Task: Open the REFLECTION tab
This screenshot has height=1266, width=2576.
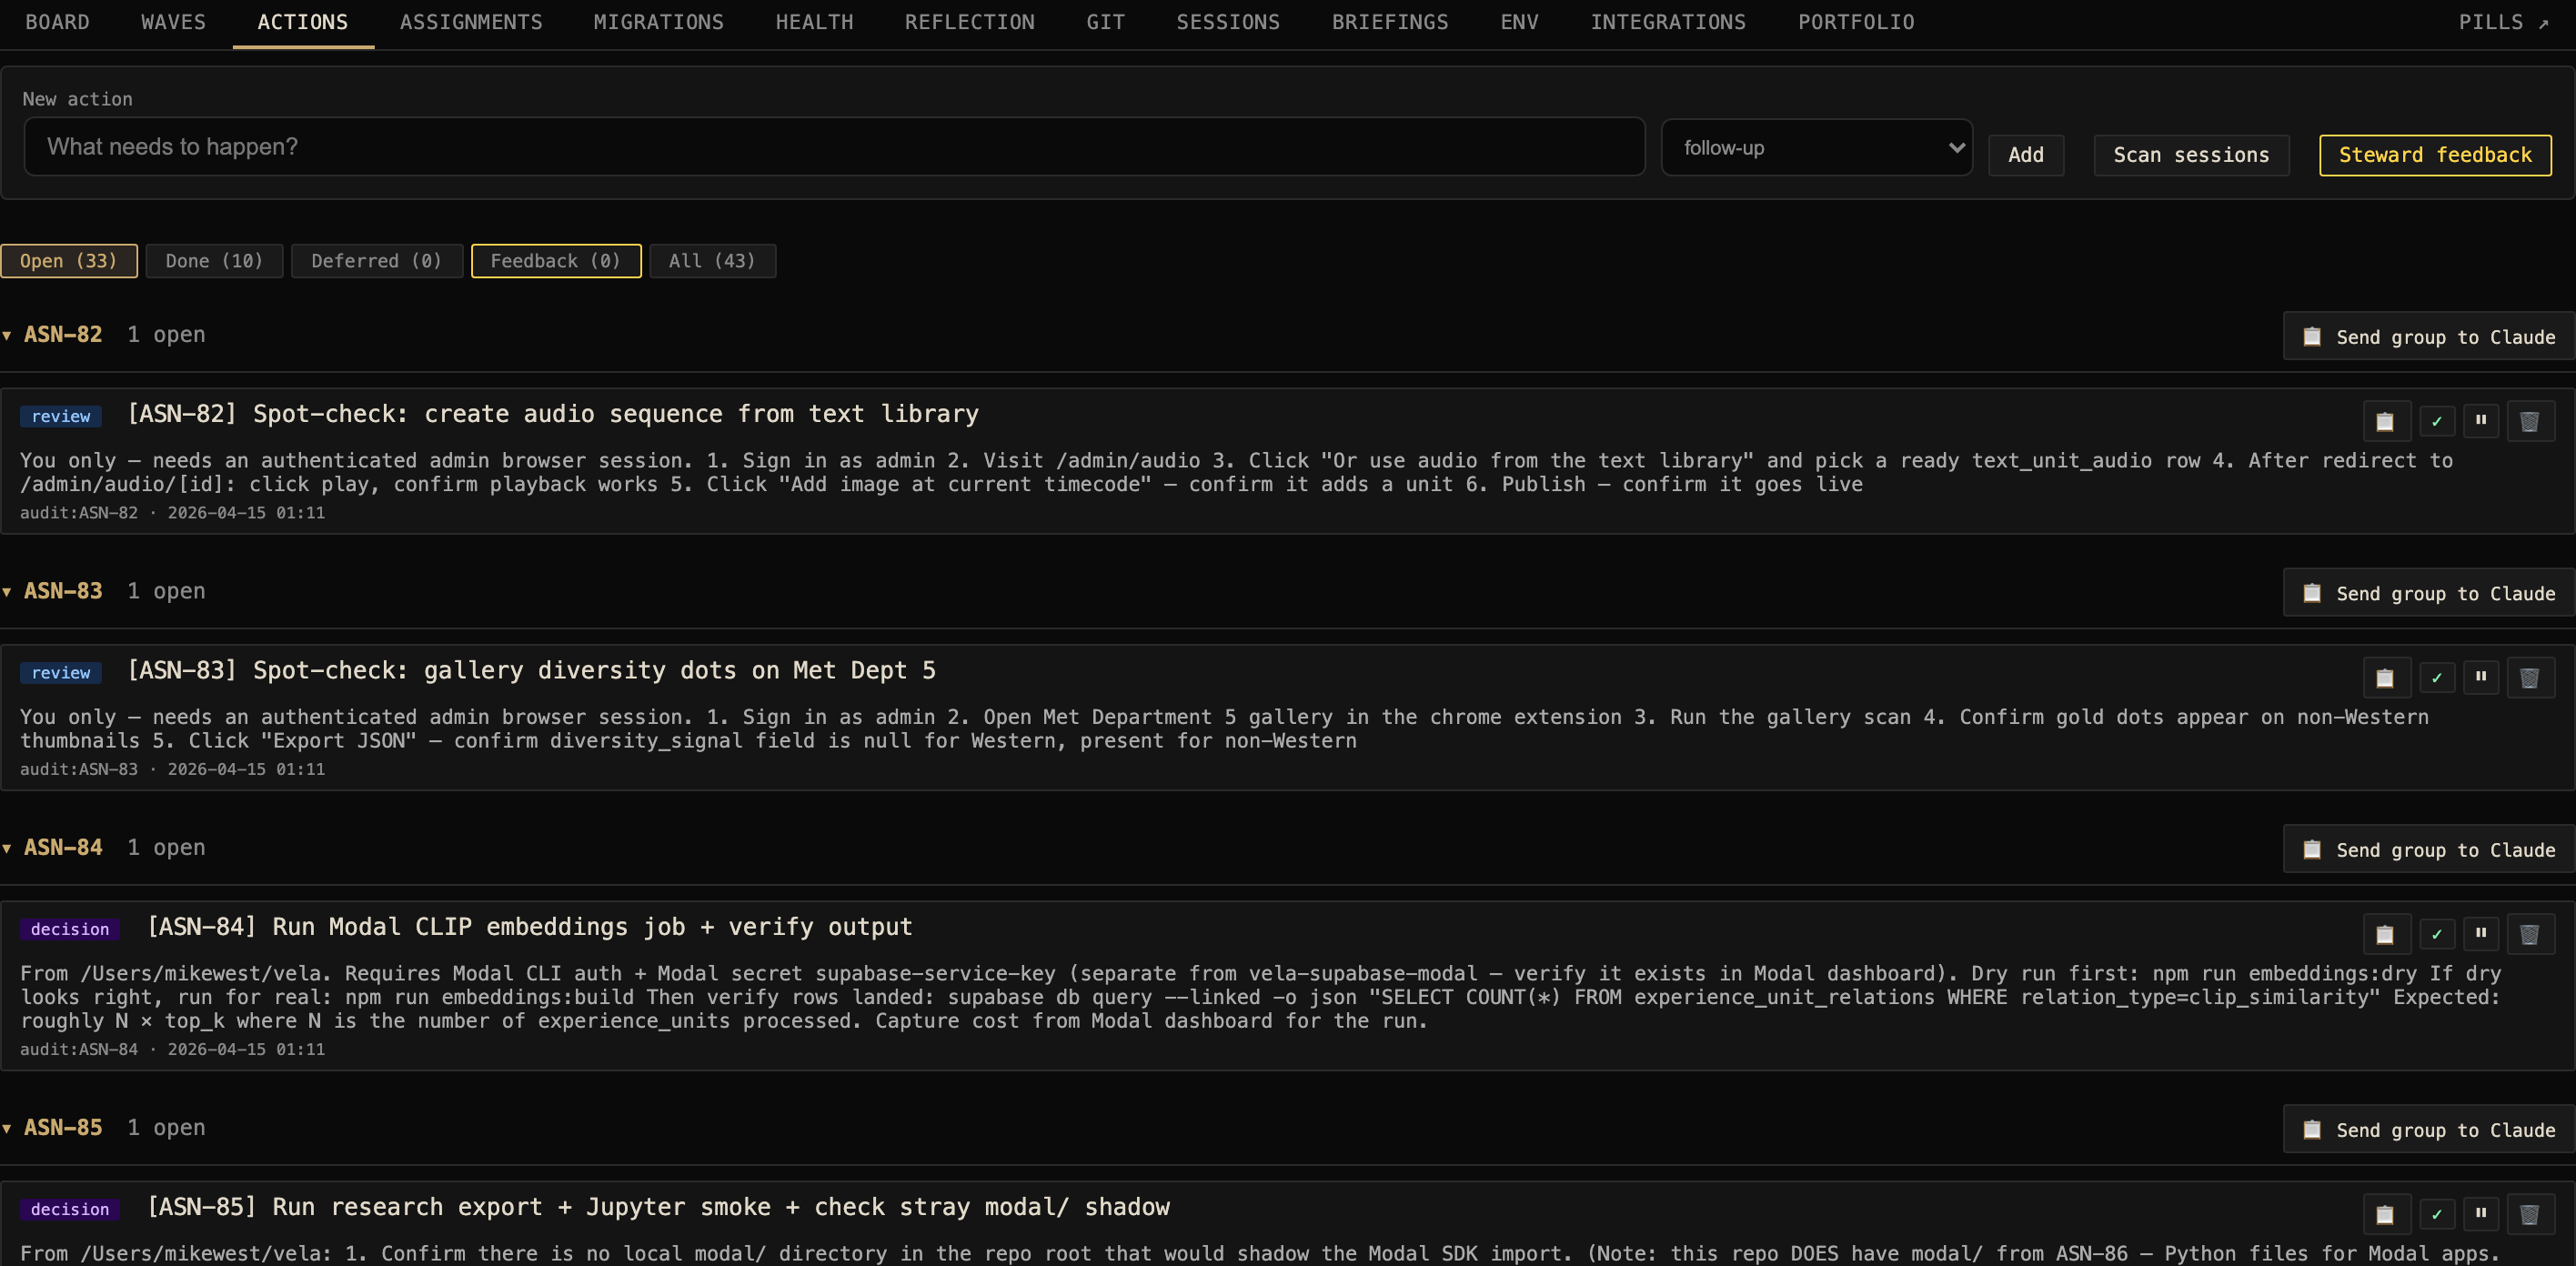Action: click(970, 22)
